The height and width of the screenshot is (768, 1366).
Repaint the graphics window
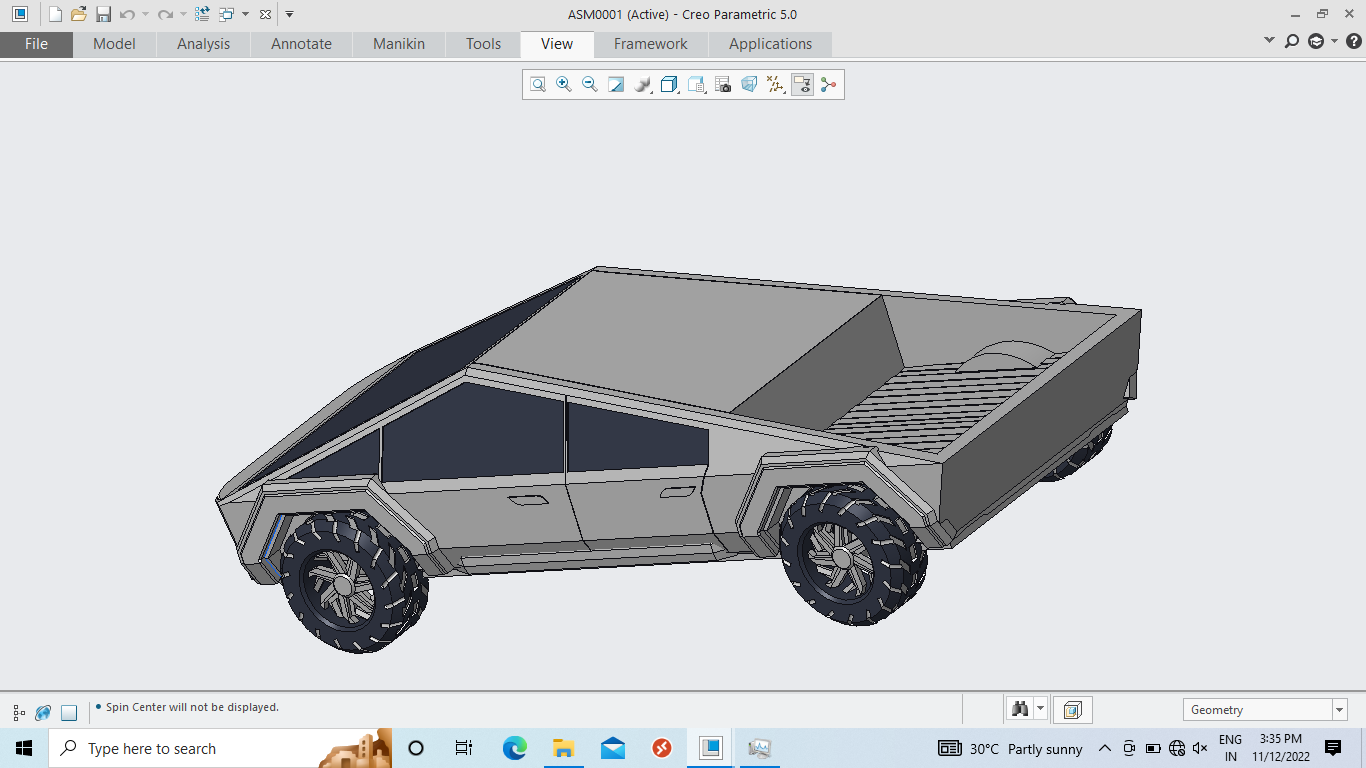616,85
